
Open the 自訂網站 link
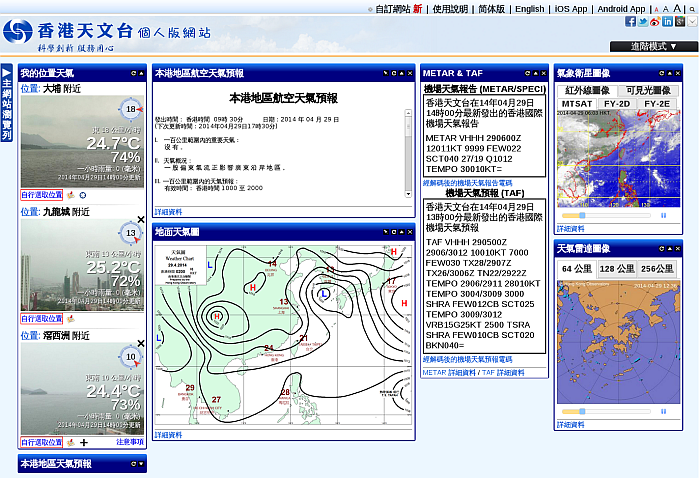pyautogui.click(x=393, y=9)
